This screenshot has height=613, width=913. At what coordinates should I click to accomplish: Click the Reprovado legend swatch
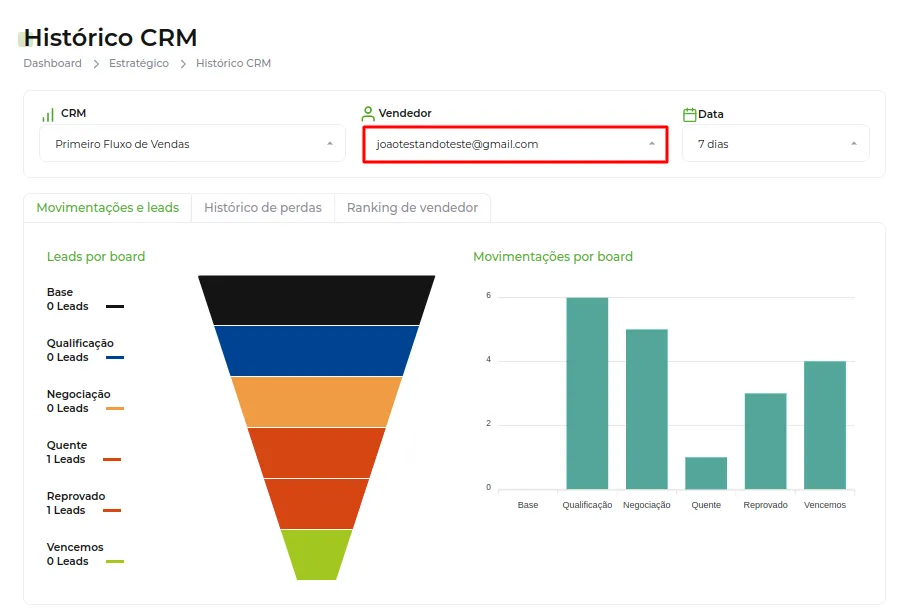(112, 511)
